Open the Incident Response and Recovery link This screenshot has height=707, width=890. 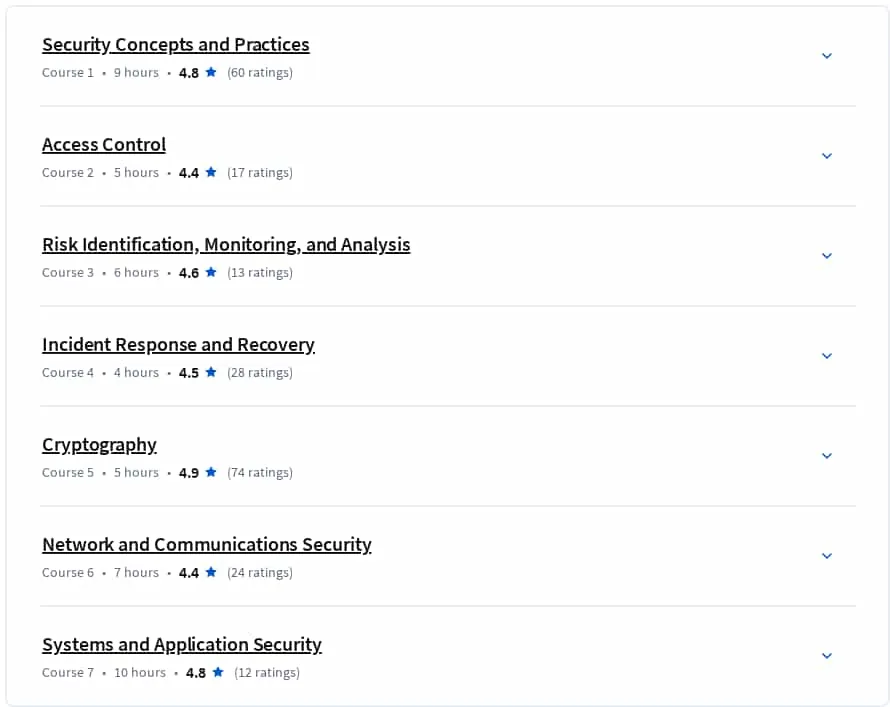click(178, 344)
